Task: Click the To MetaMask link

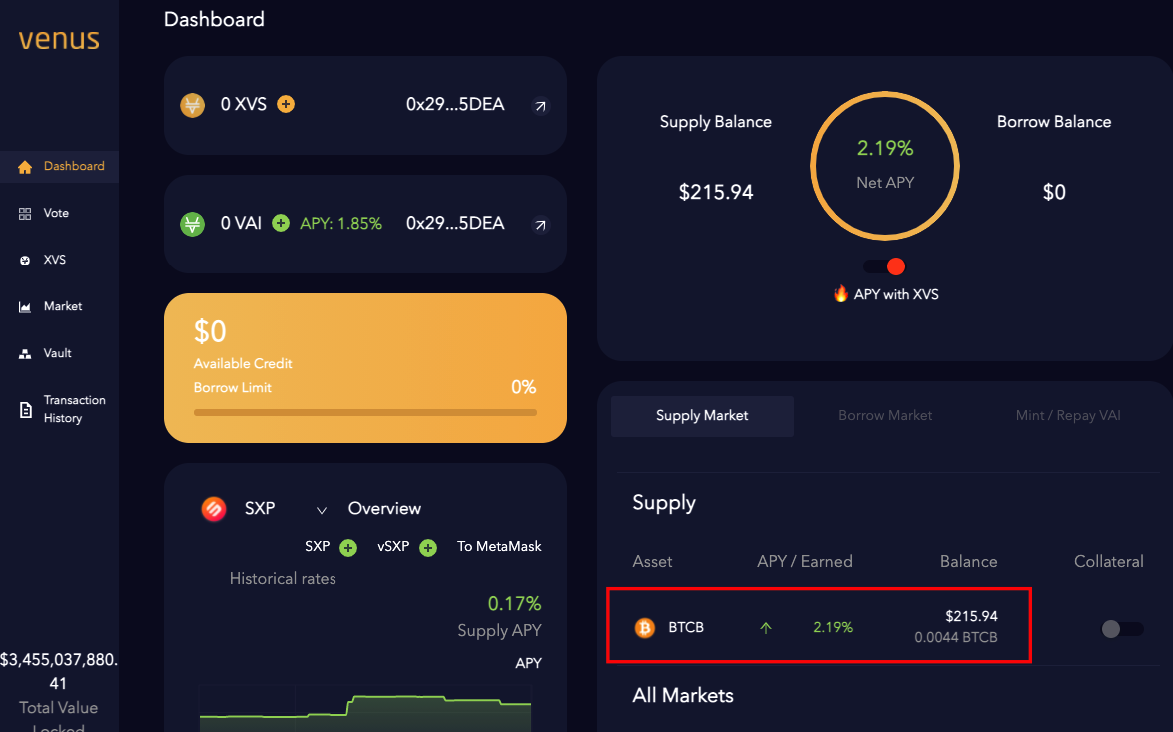Action: click(499, 546)
